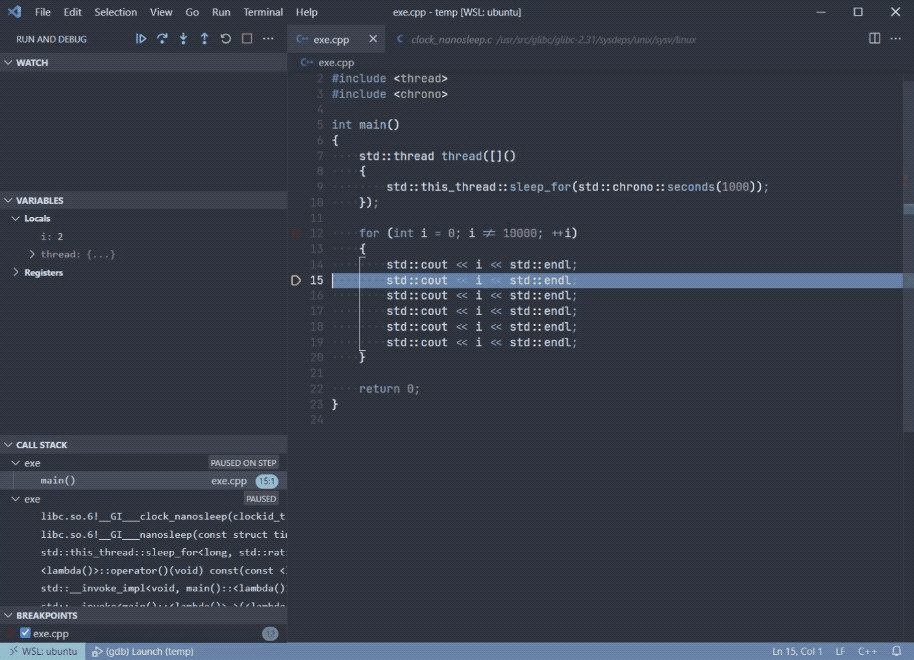This screenshot has width=914, height=660.
Task: Collapse the CALL STACK section
Action: (x=8, y=444)
